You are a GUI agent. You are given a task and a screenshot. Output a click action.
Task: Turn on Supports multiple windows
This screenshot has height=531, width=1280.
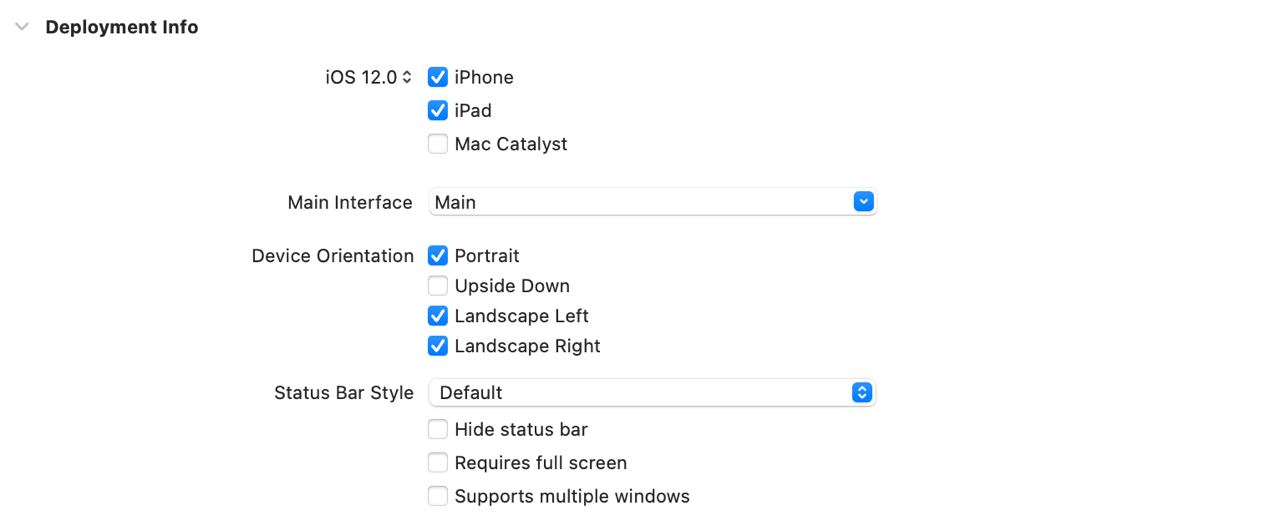tap(438, 496)
